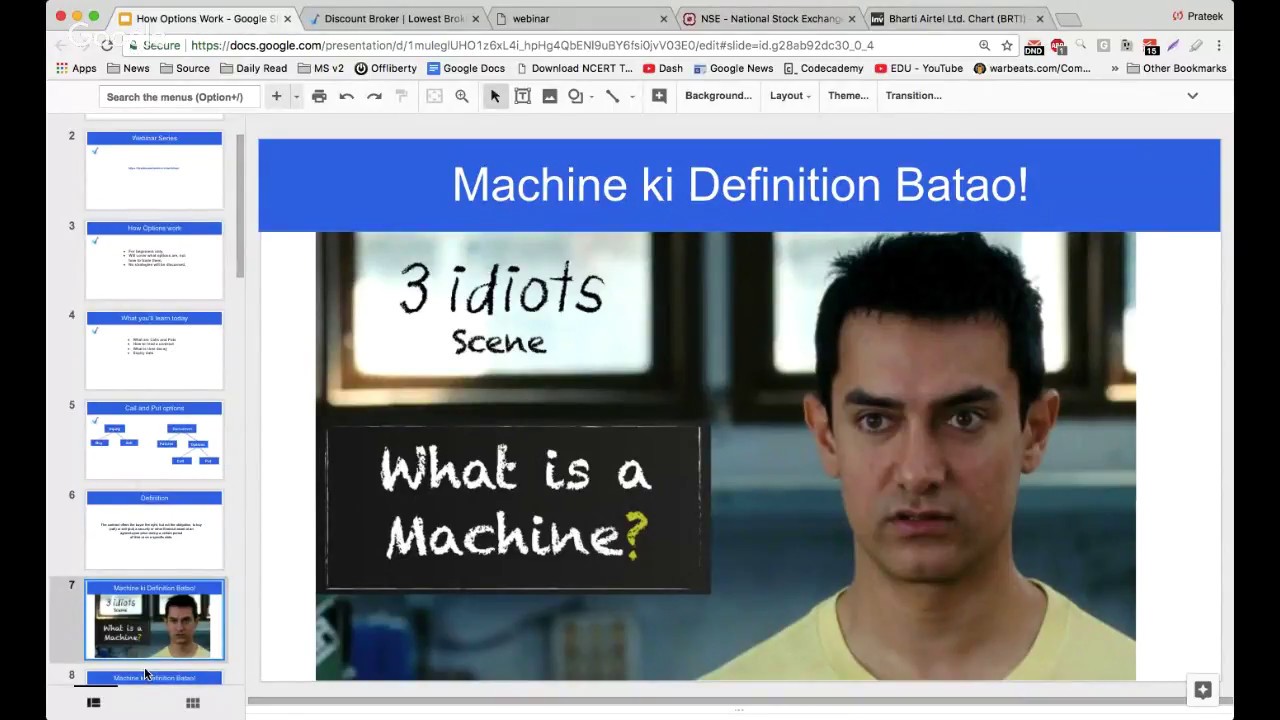Open the line type dropdown arrow
This screenshot has height=720, width=1280.
click(632, 97)
